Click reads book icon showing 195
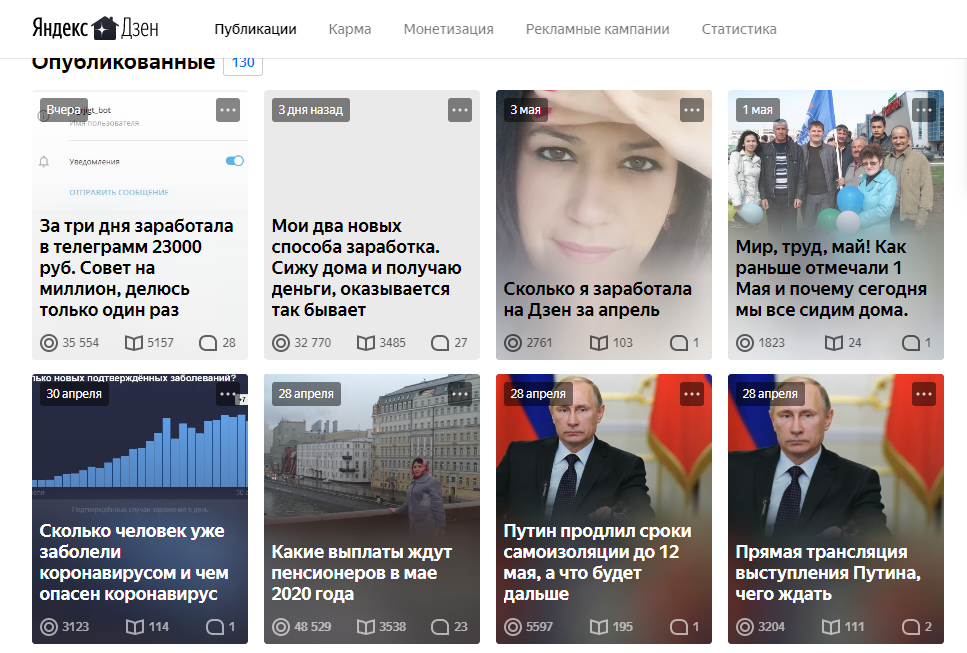Screen dimensions: 967x653 [599, 627]
